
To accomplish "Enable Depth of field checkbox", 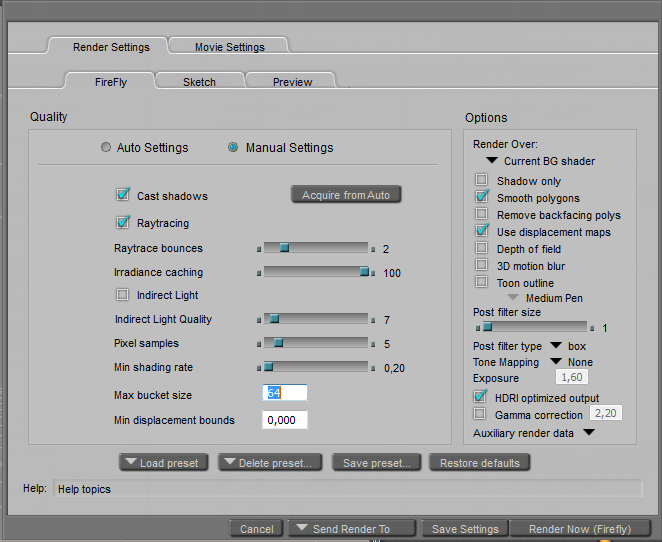I will [481, 248].
